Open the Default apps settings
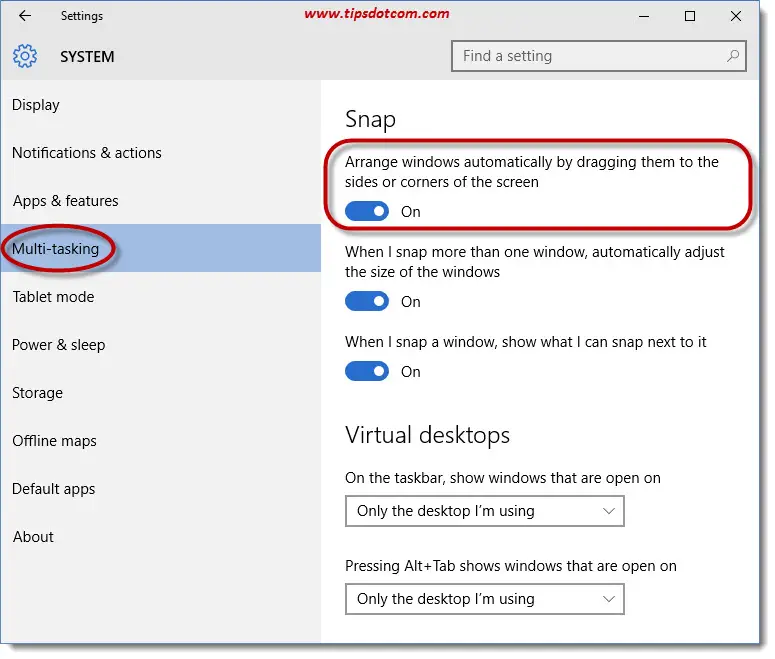Screen dimensions: 775x659 161,488
